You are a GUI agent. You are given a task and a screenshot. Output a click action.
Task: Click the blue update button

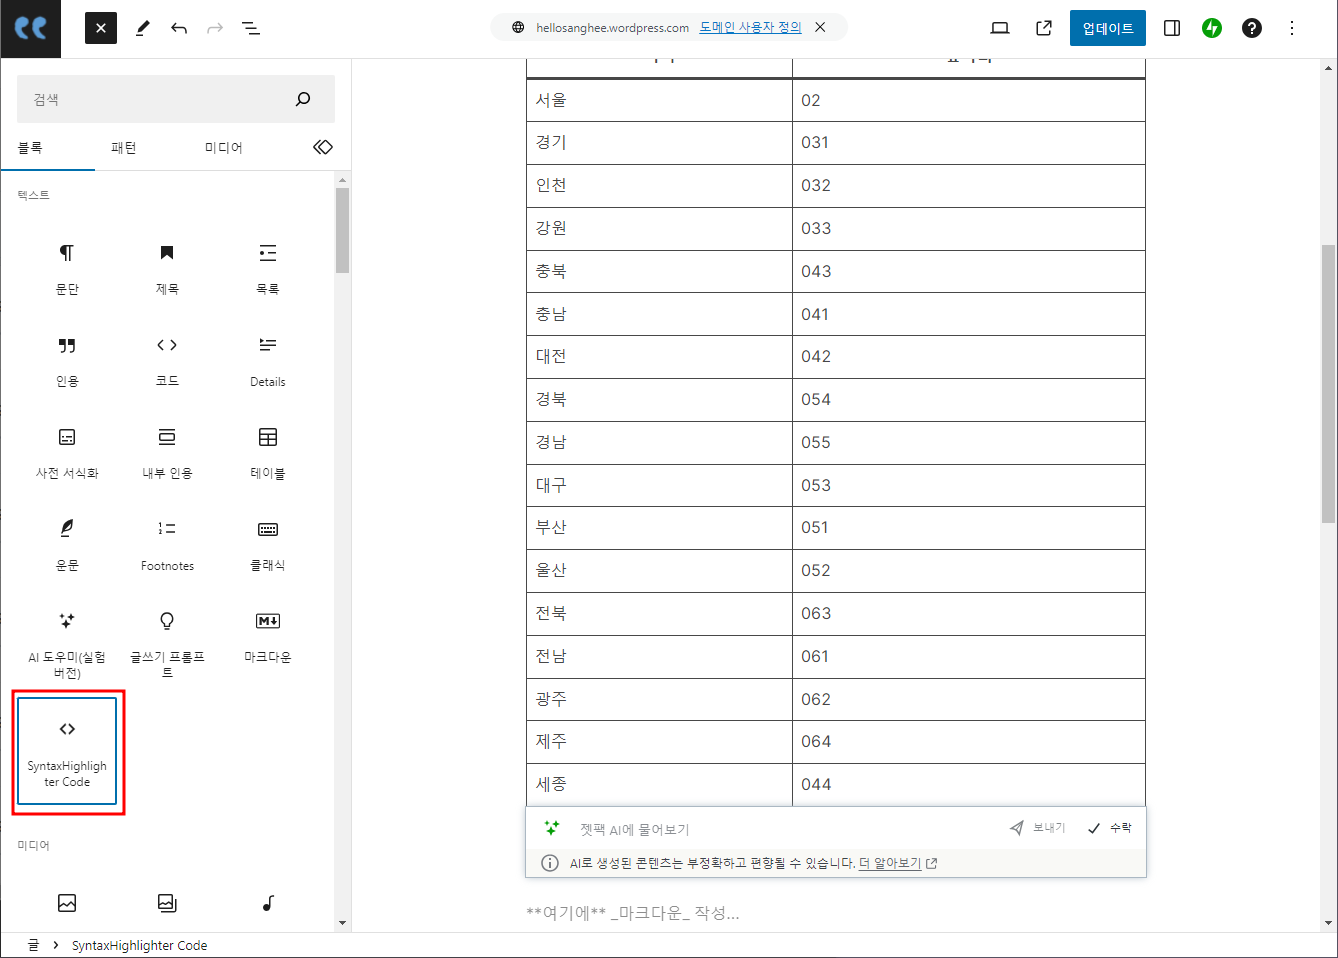tap(1108, 28)
